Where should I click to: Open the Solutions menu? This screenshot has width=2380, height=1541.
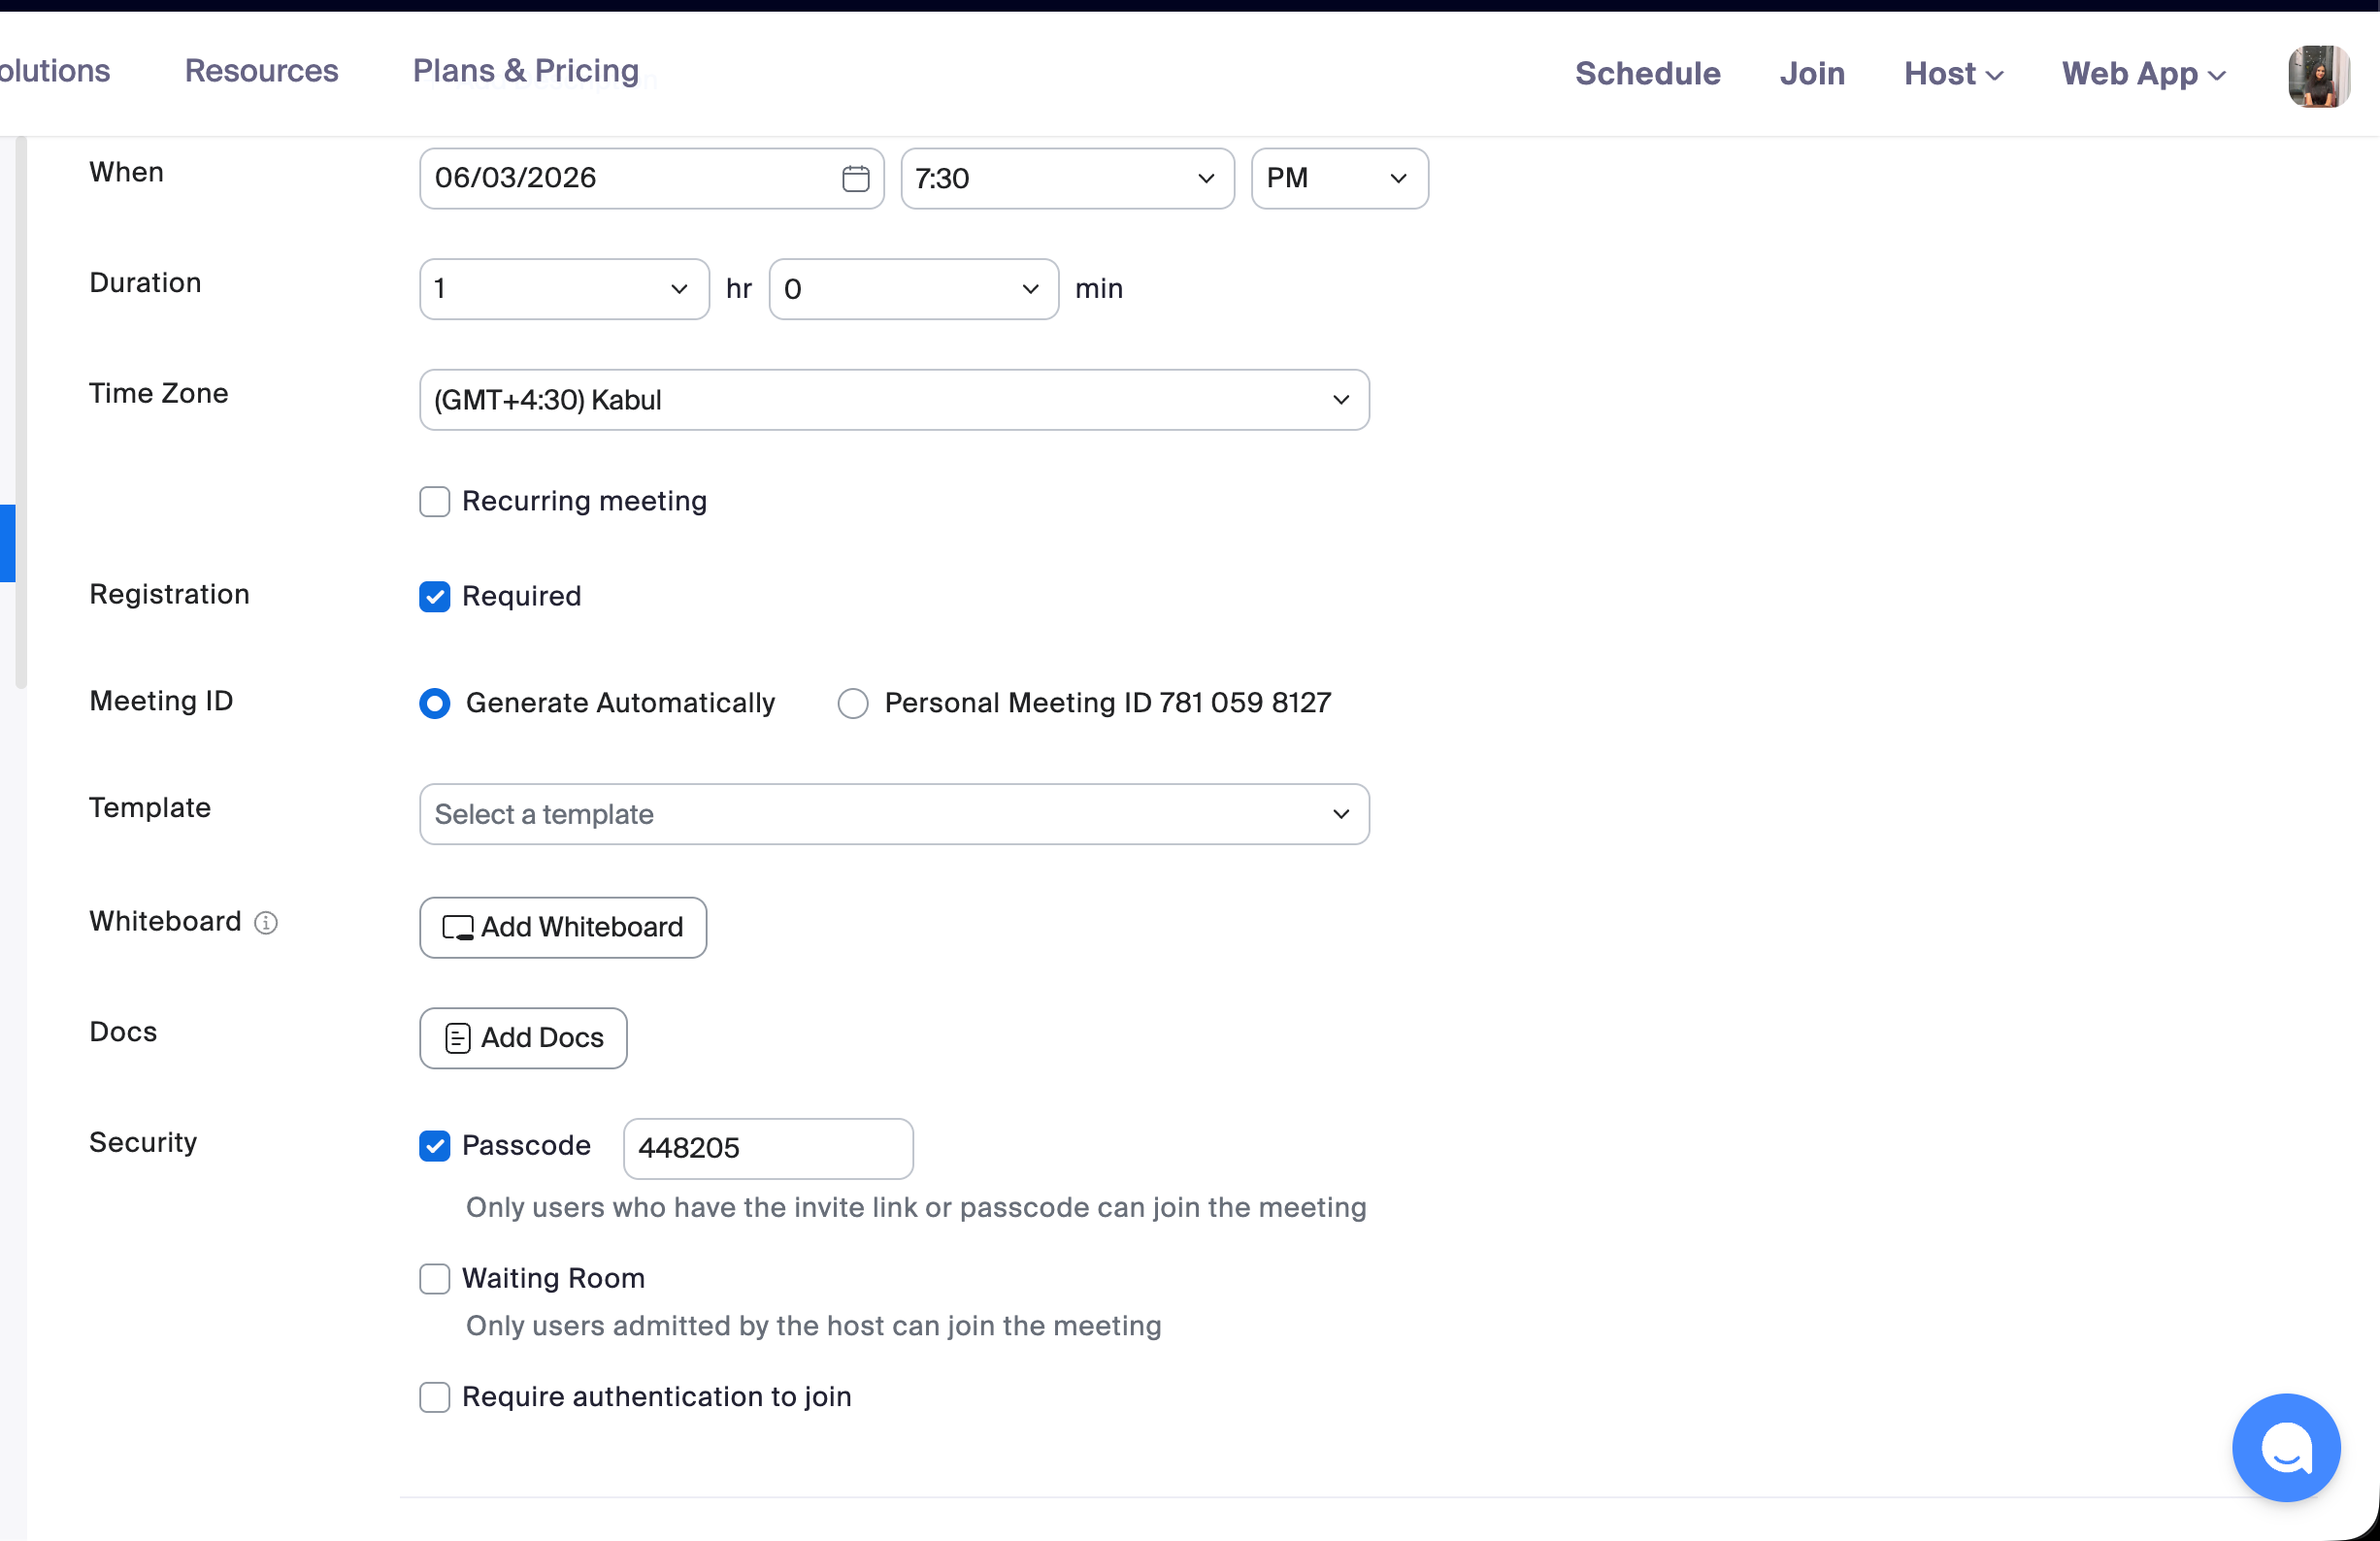[55, 71]
